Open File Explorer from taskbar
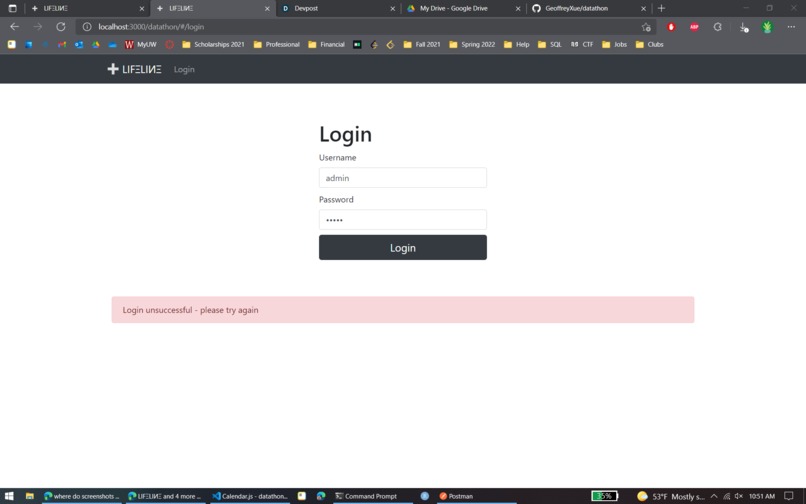 coord(30,496)
